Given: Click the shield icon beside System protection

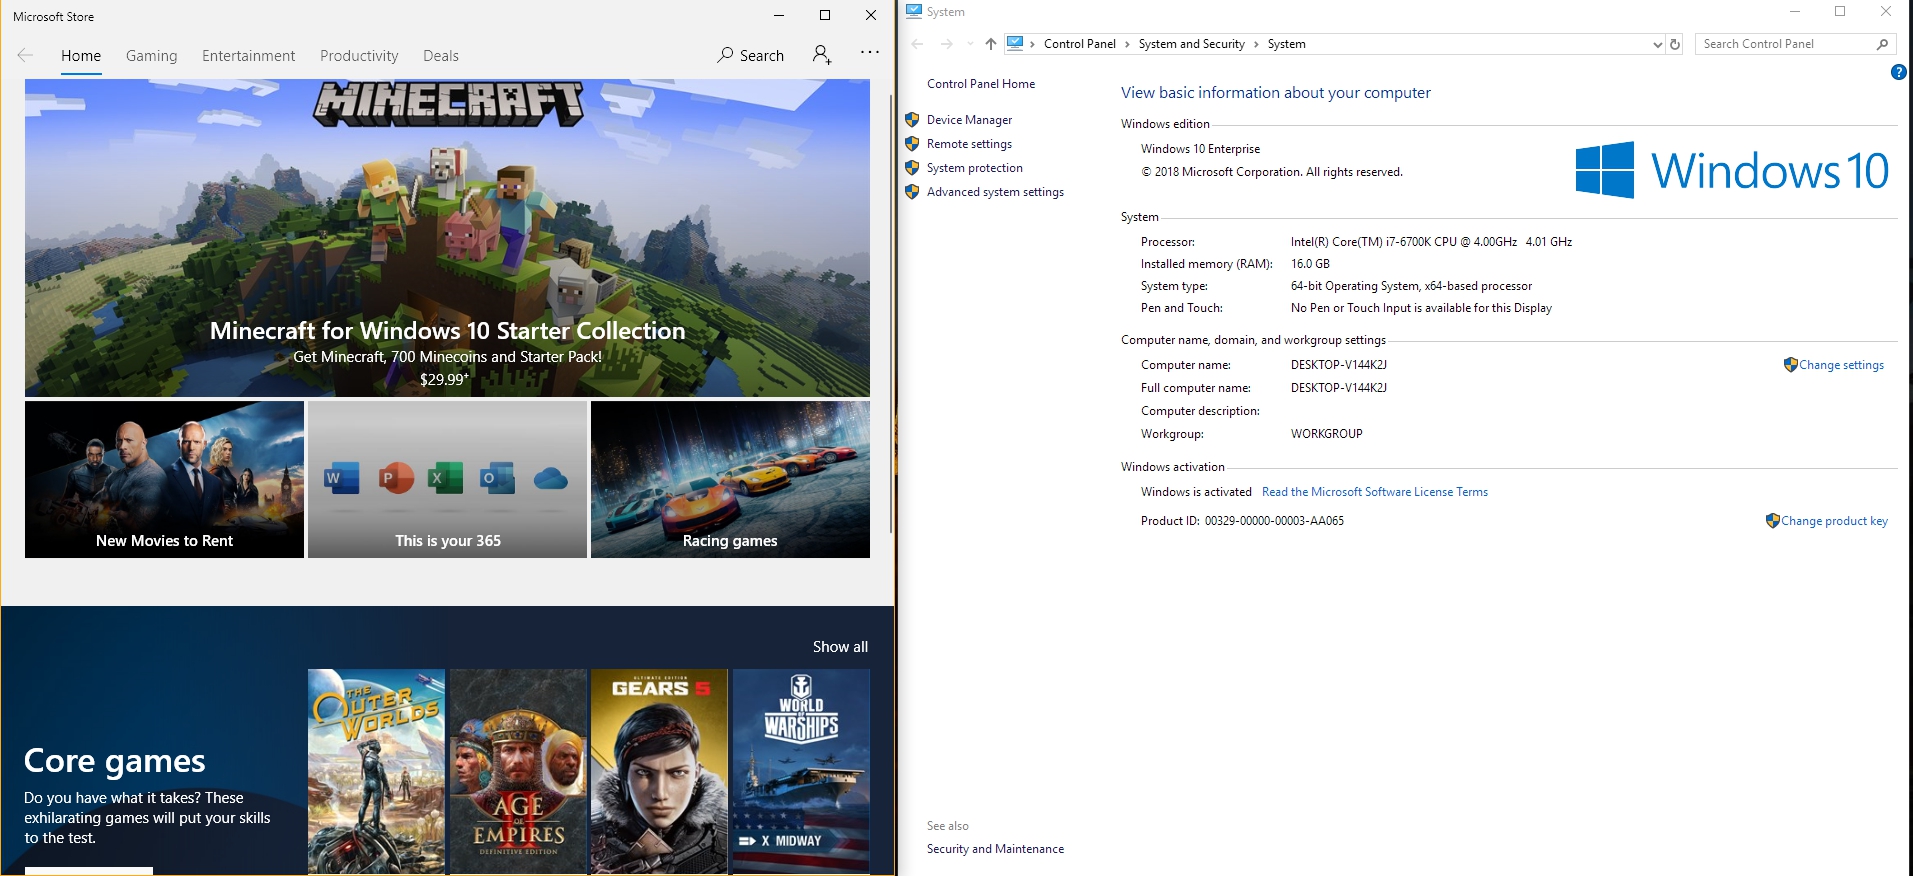Looking at the screenshot, I should coord(912,167).
